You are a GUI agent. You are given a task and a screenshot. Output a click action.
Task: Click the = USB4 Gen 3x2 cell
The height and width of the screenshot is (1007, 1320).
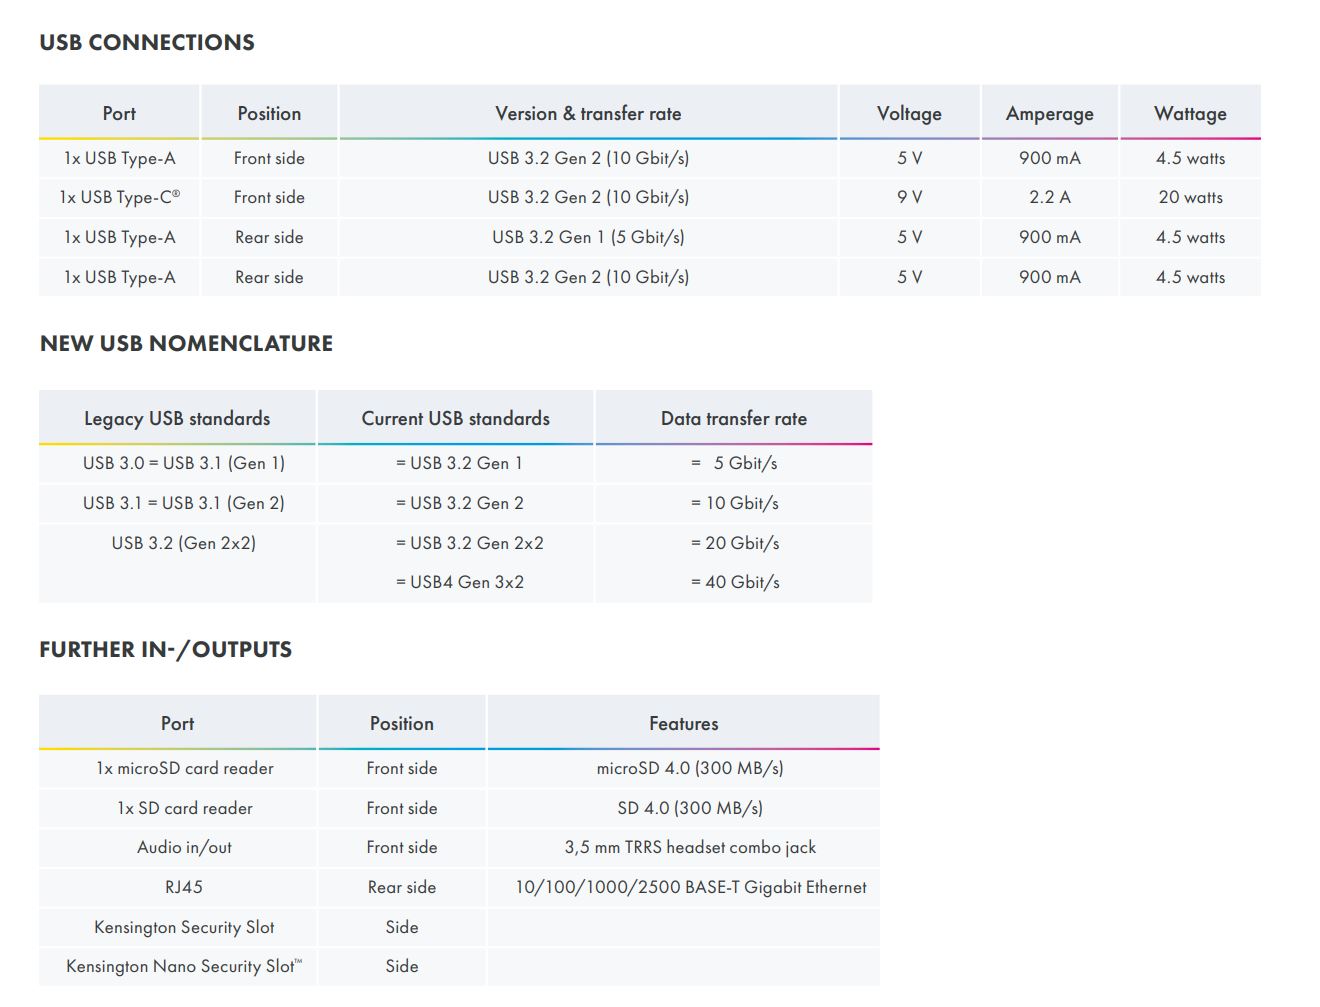(460, 582)
